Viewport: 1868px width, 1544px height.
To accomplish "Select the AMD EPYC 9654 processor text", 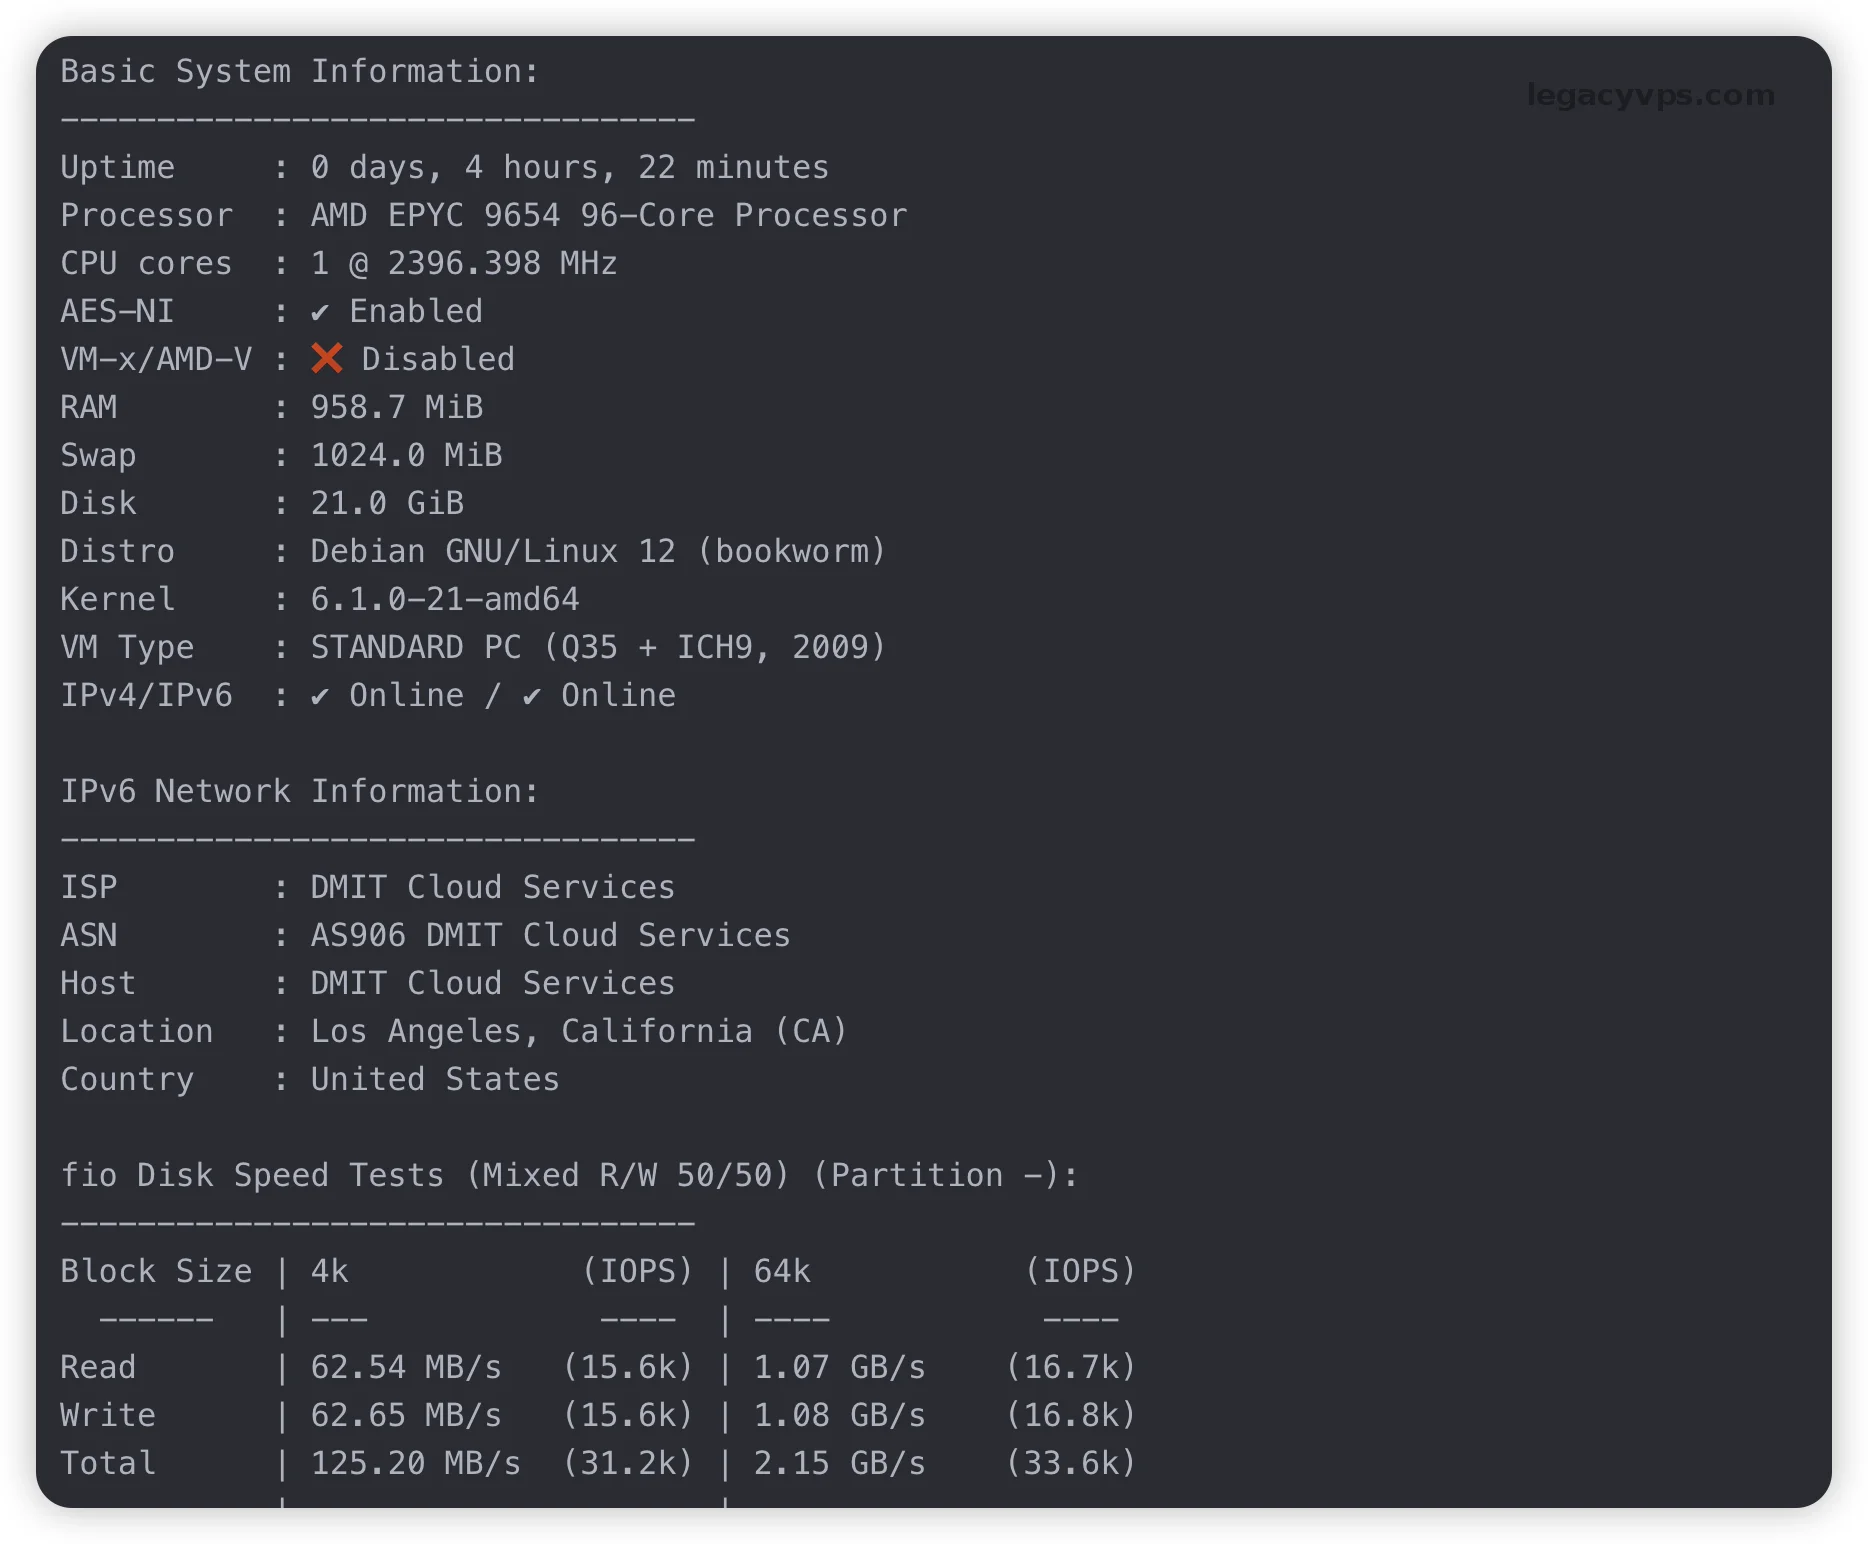I will pyautogui.click(x=608, y=216).
